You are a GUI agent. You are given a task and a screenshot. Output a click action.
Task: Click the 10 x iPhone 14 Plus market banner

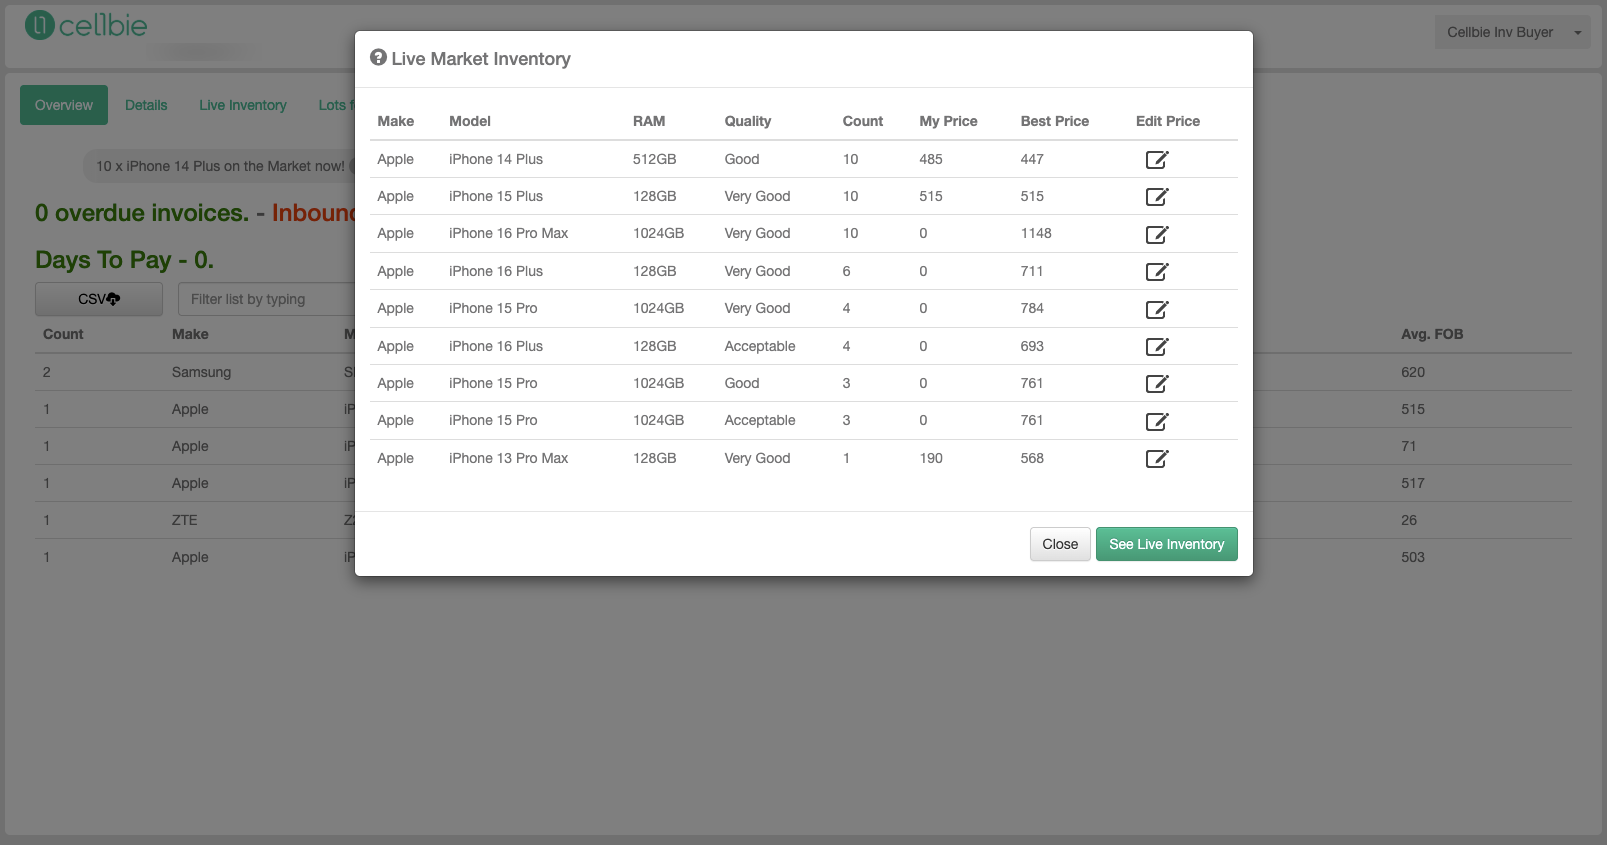click(x=220, y=166)
